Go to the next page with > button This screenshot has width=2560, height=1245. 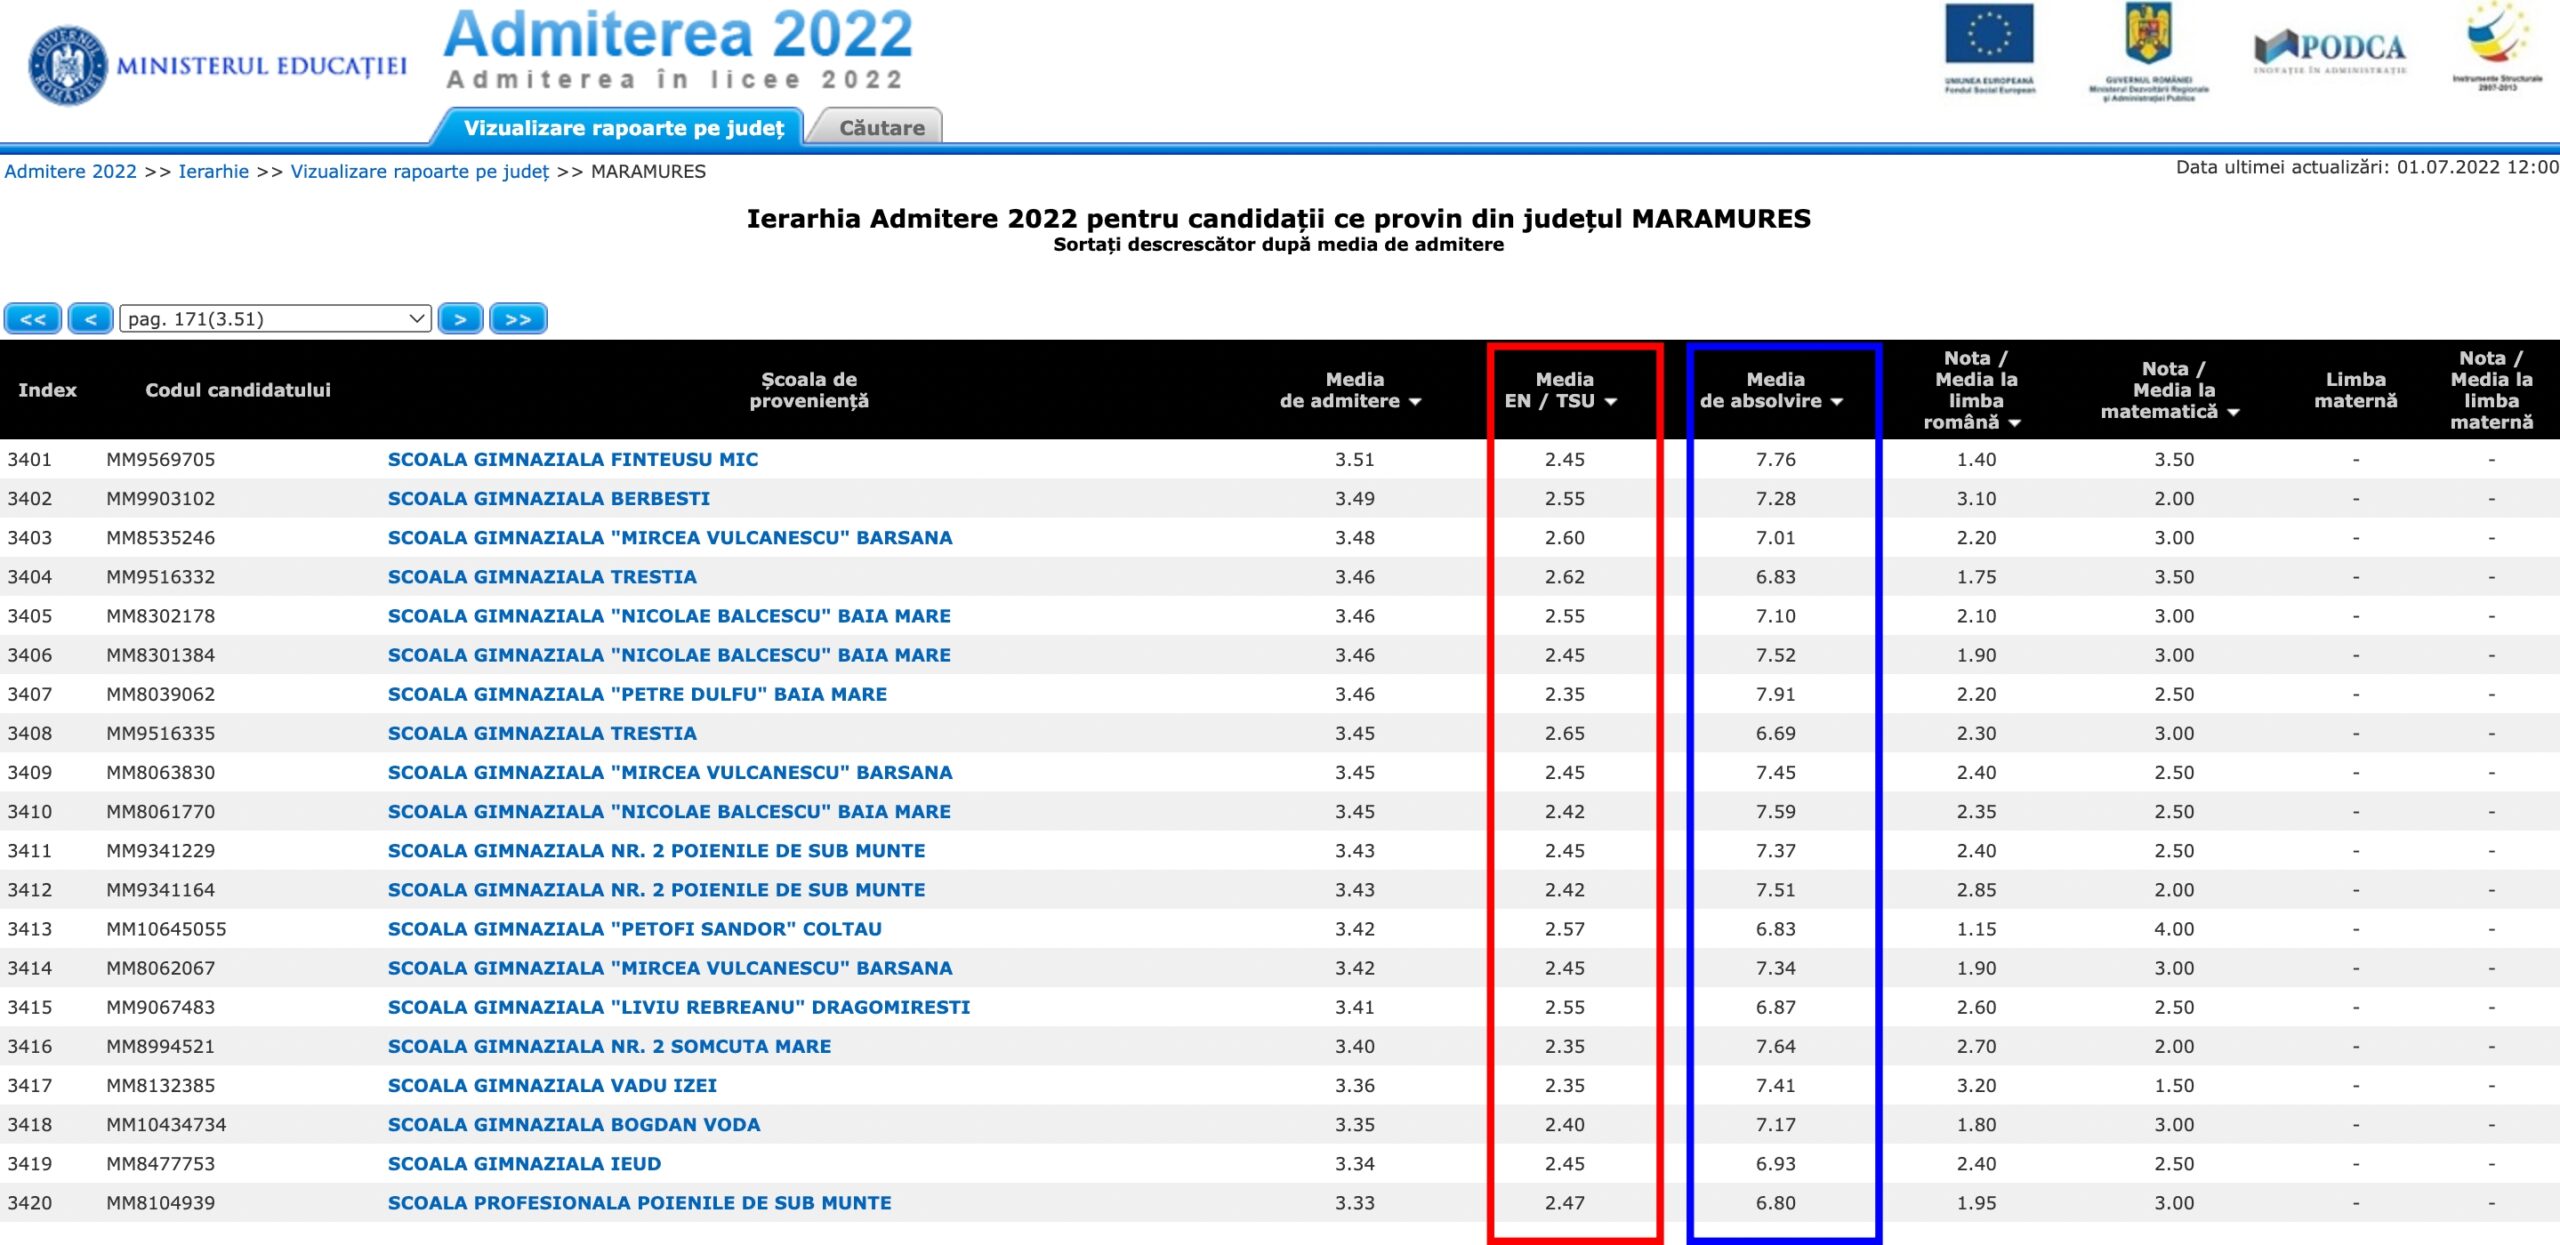pos(461,319)
